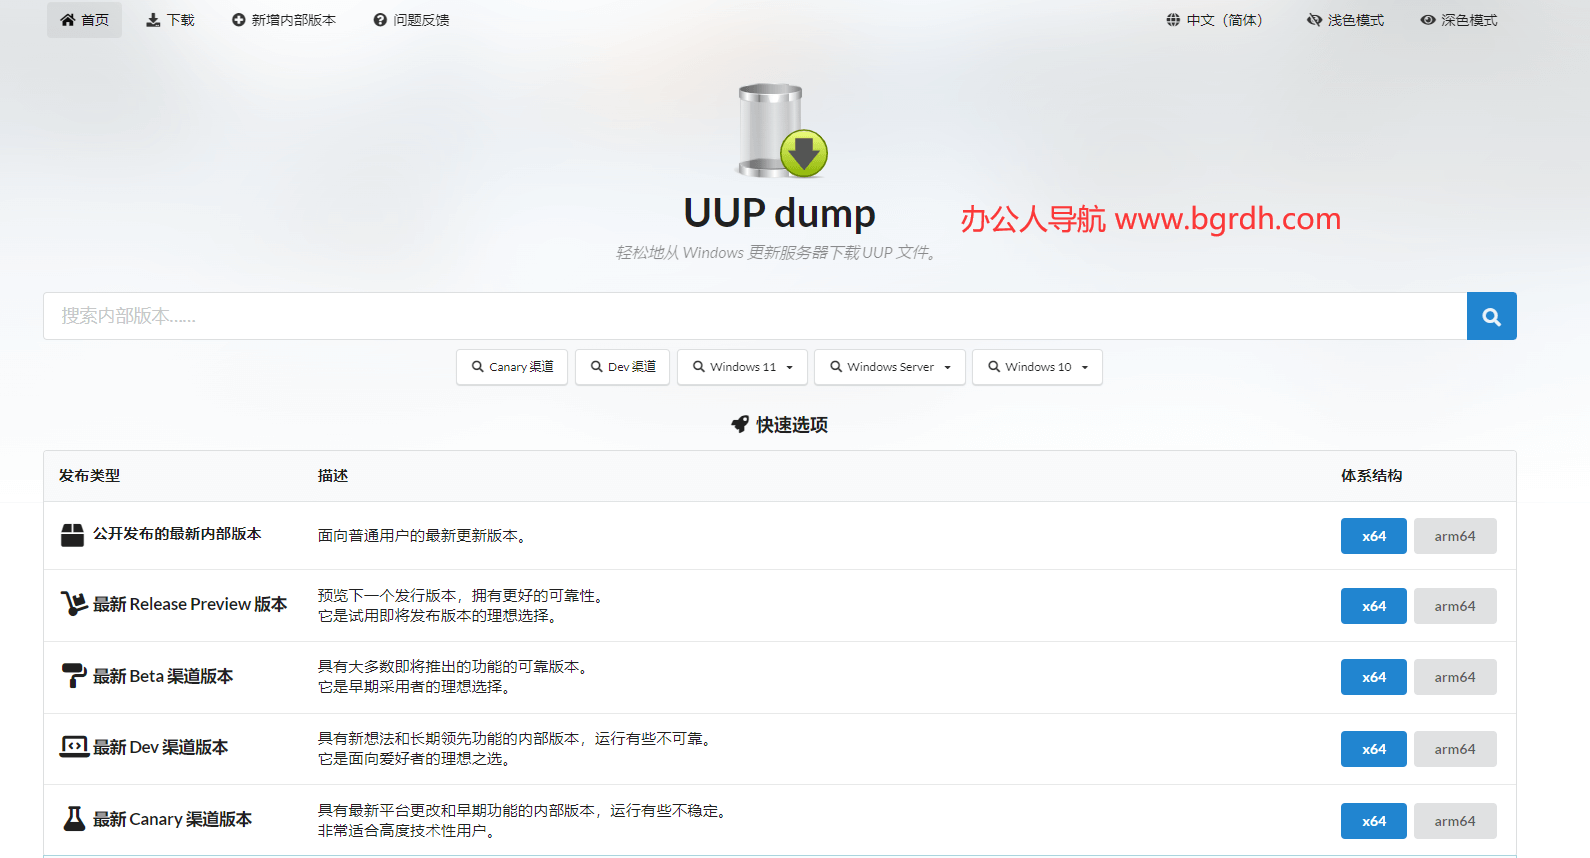Select x64 for Release Preview 版本

click(x=1374, y=606)
